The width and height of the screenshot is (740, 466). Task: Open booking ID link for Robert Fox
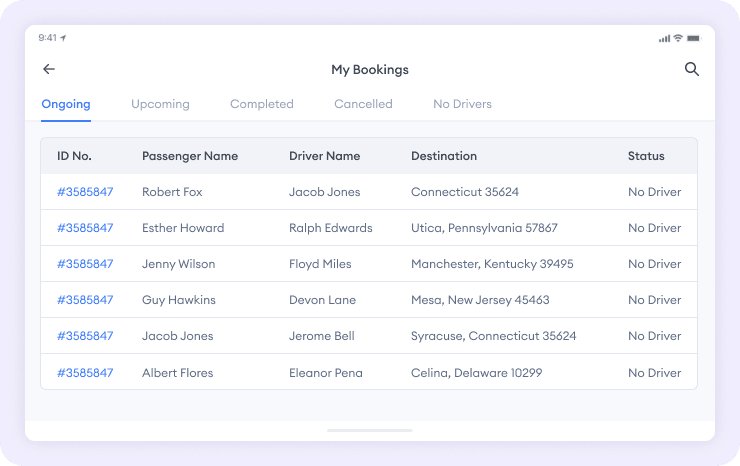(85, 192)
